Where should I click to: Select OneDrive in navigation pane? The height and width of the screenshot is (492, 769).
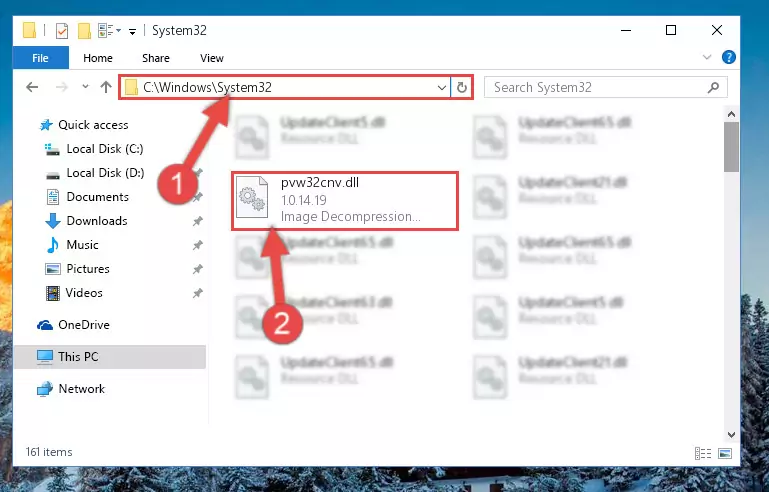click(x=73, y=325)
